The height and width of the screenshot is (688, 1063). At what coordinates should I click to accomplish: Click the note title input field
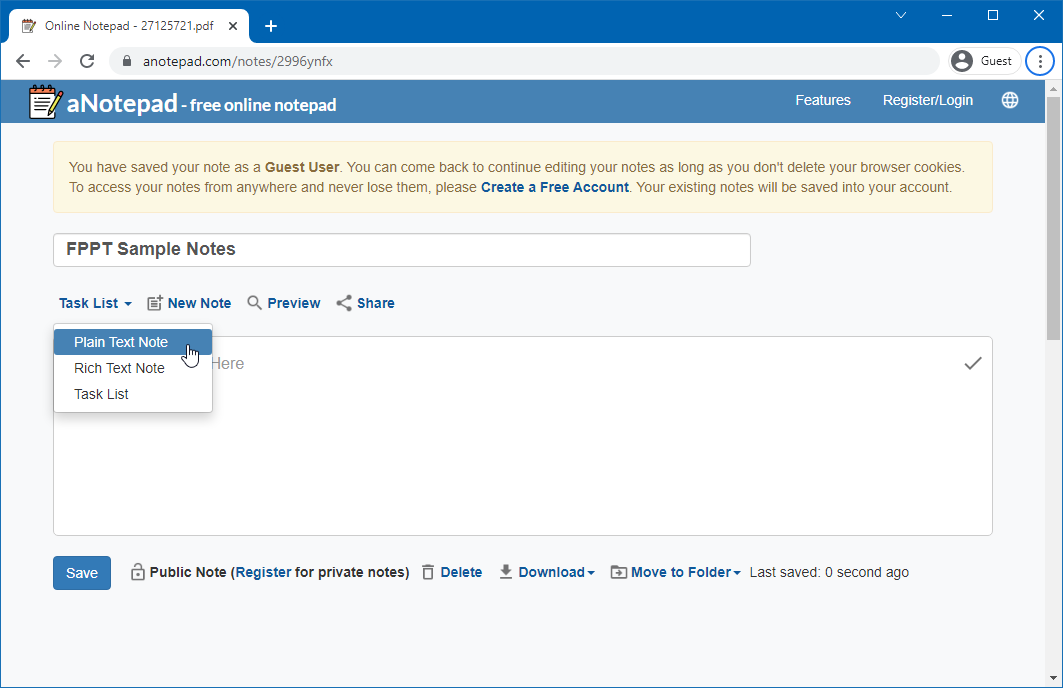401,250
